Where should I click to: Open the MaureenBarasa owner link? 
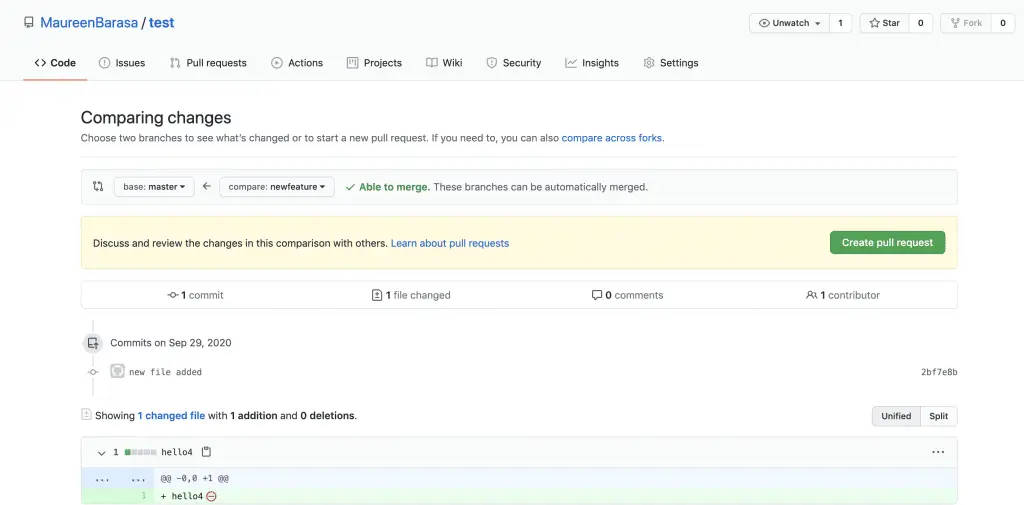coord(89,22)
